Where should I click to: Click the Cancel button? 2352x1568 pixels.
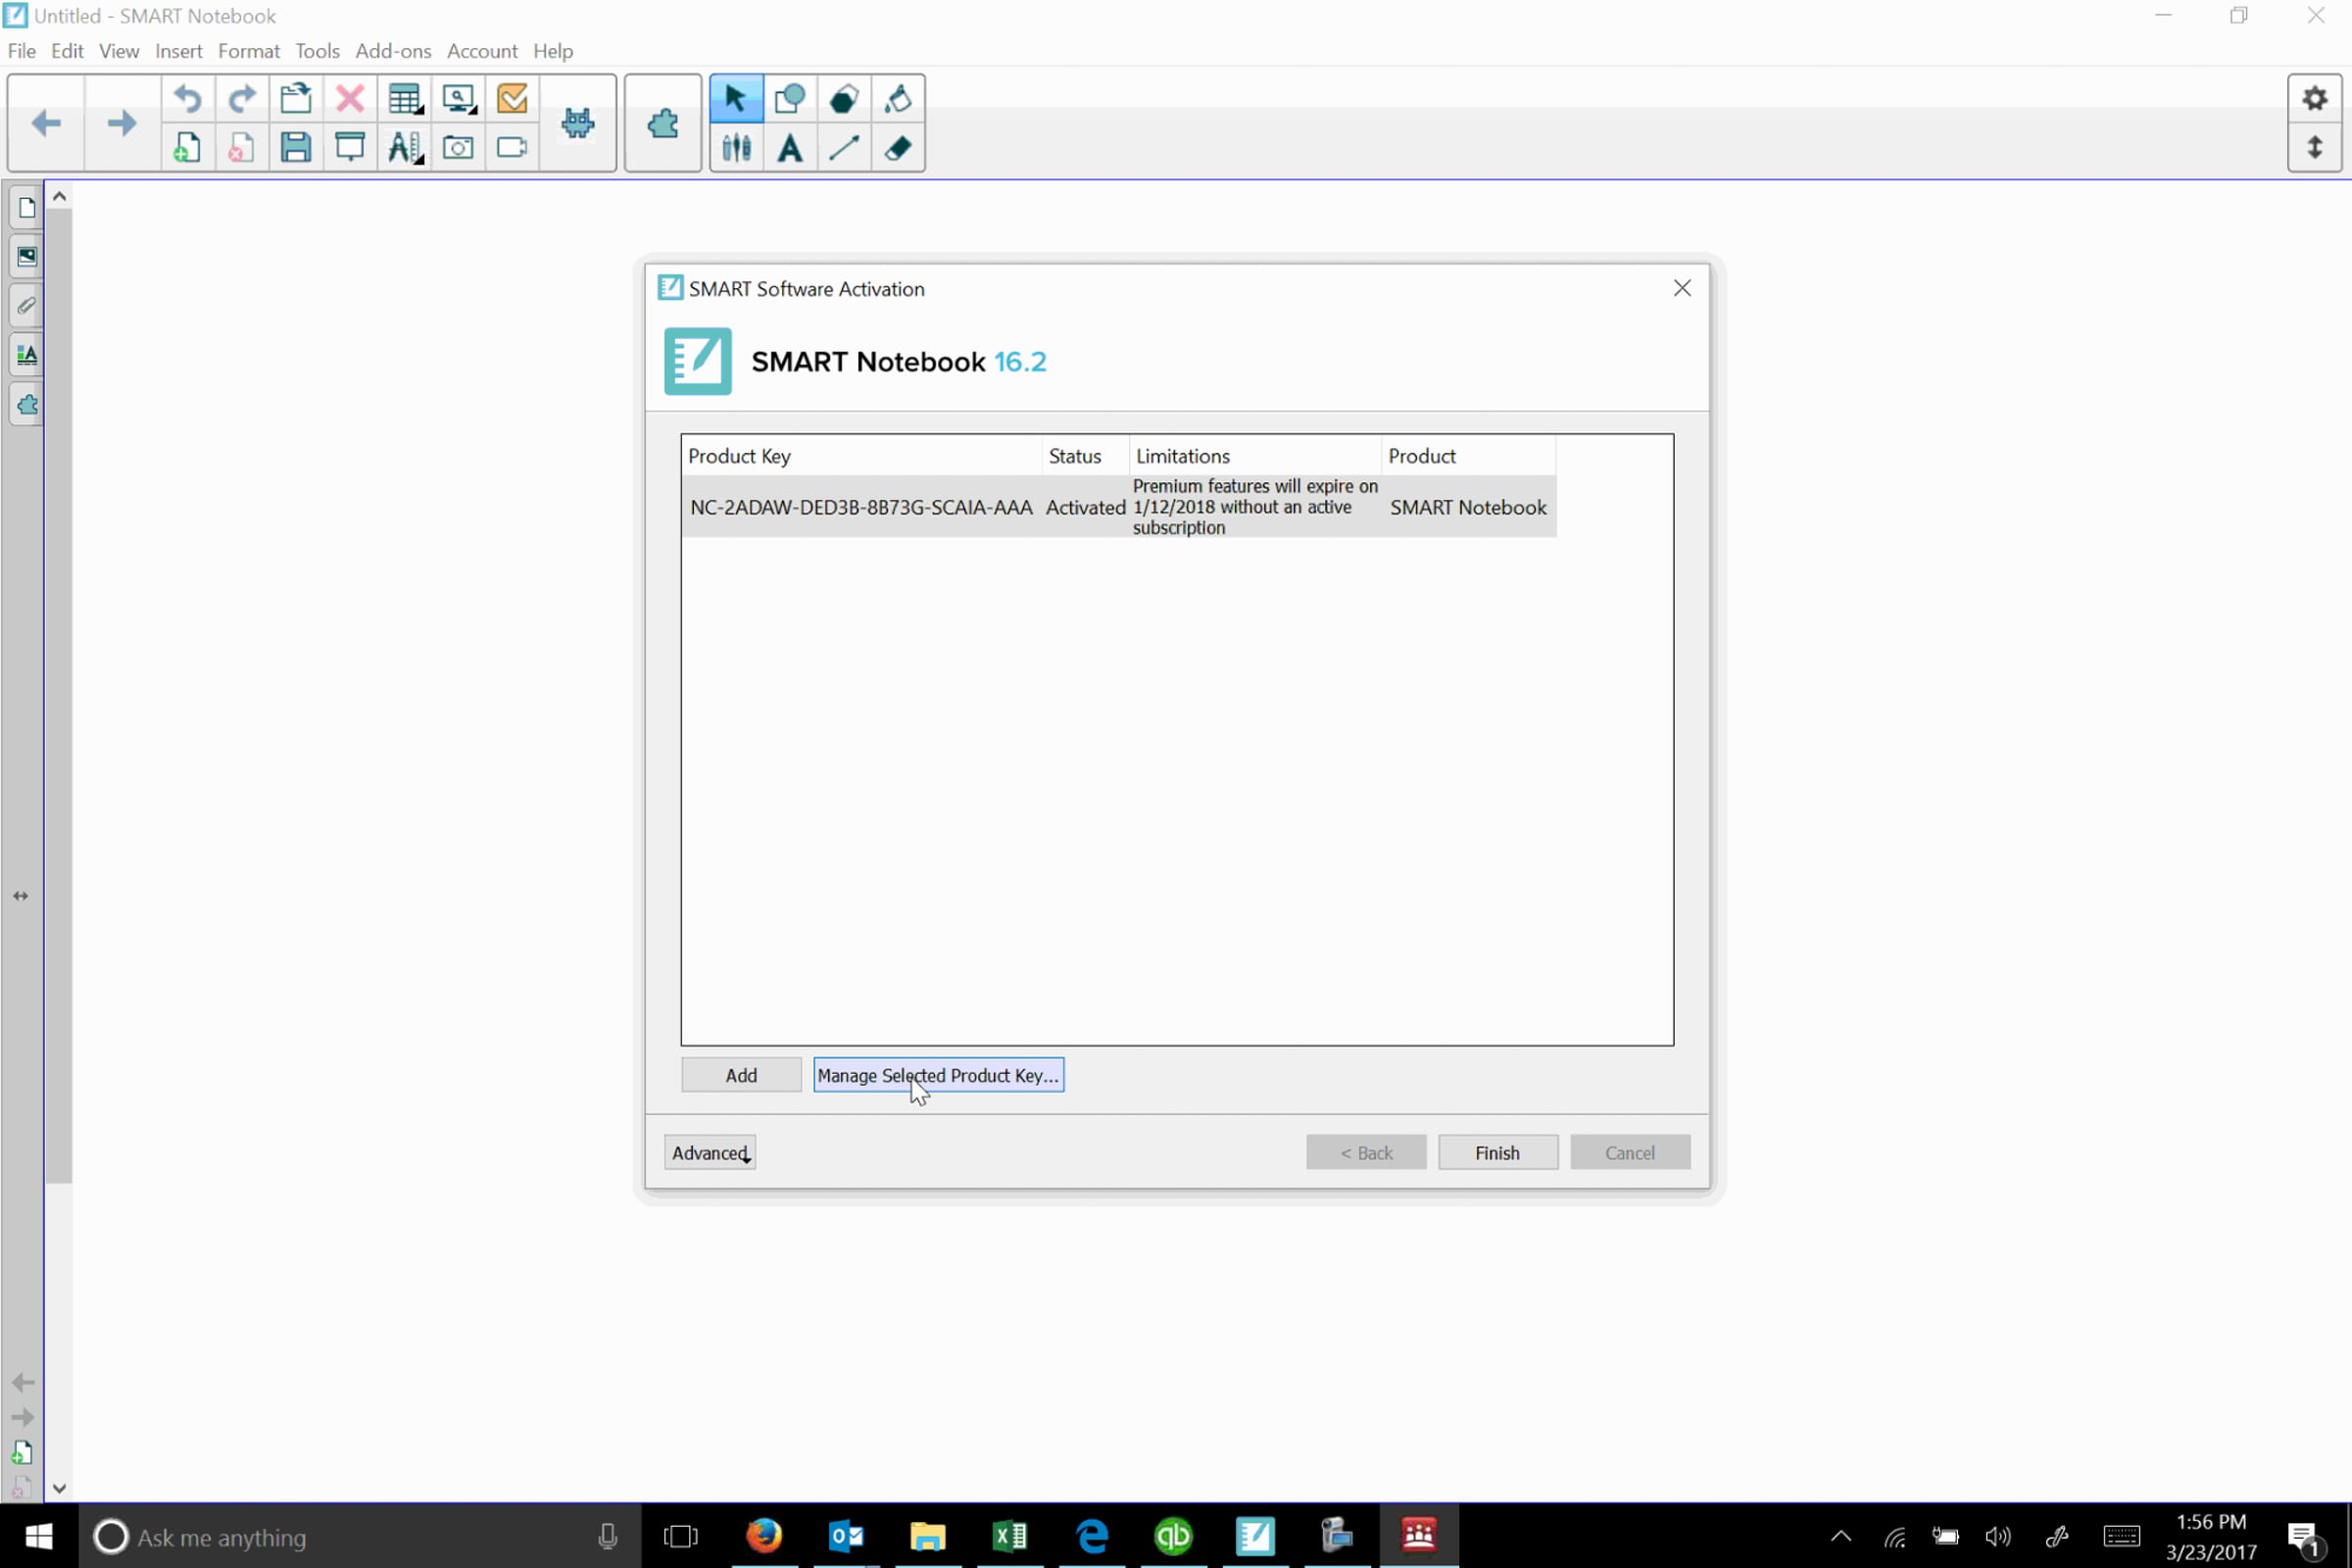[x=1630, y=1153]
